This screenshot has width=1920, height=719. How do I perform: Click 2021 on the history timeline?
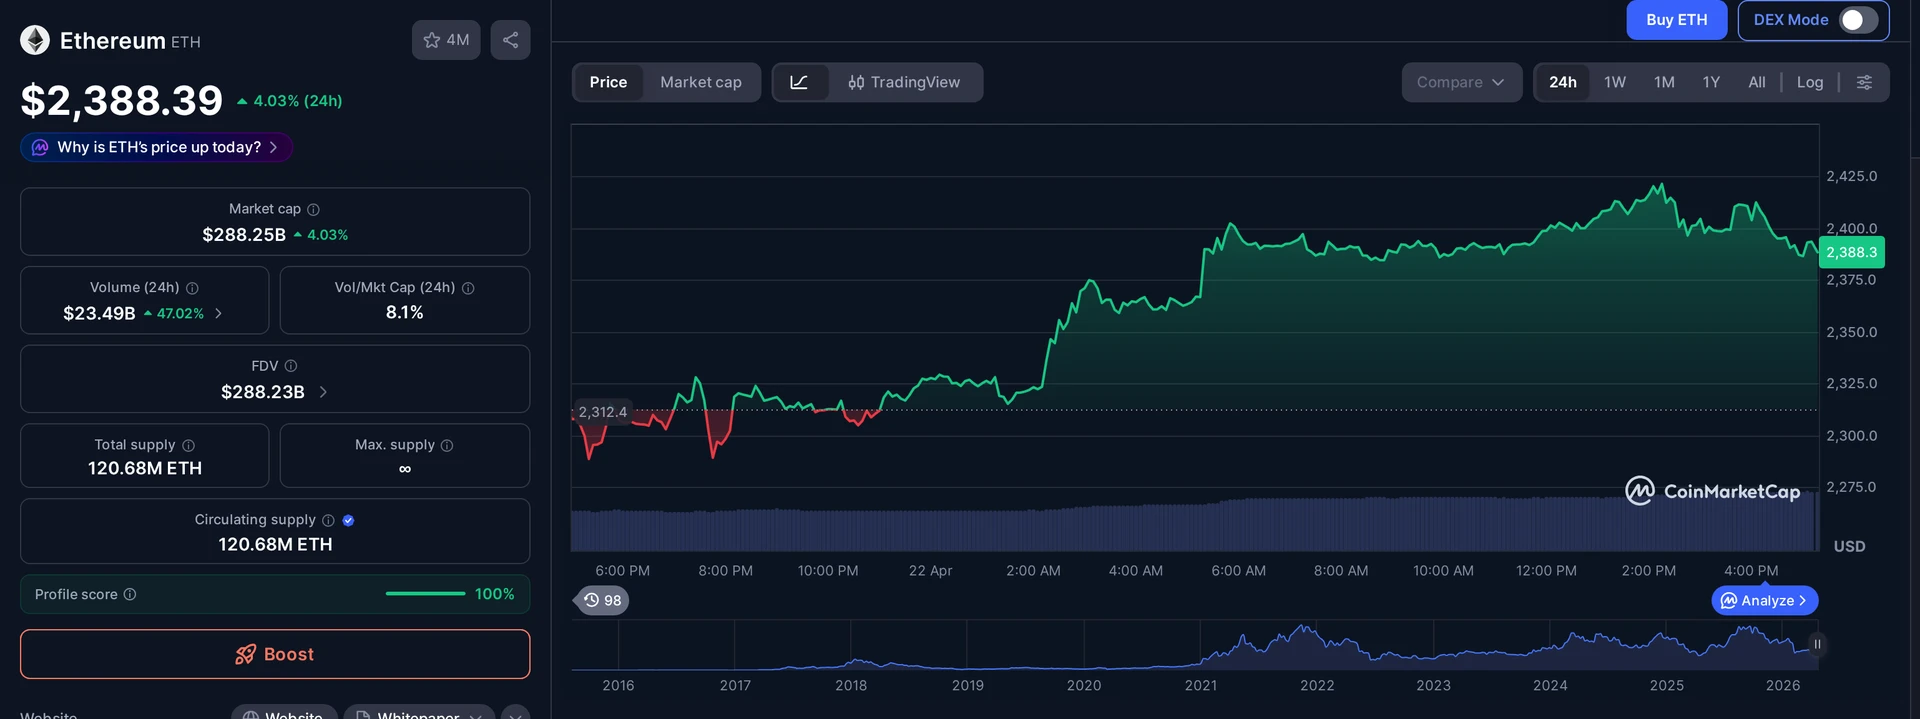pyautogui.click(x=1201, y=685)
